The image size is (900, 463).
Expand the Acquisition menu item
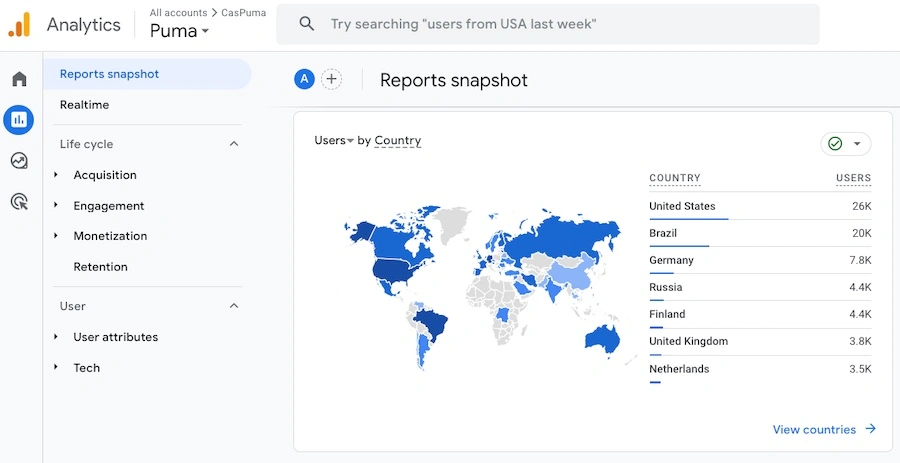coord(104,175)
